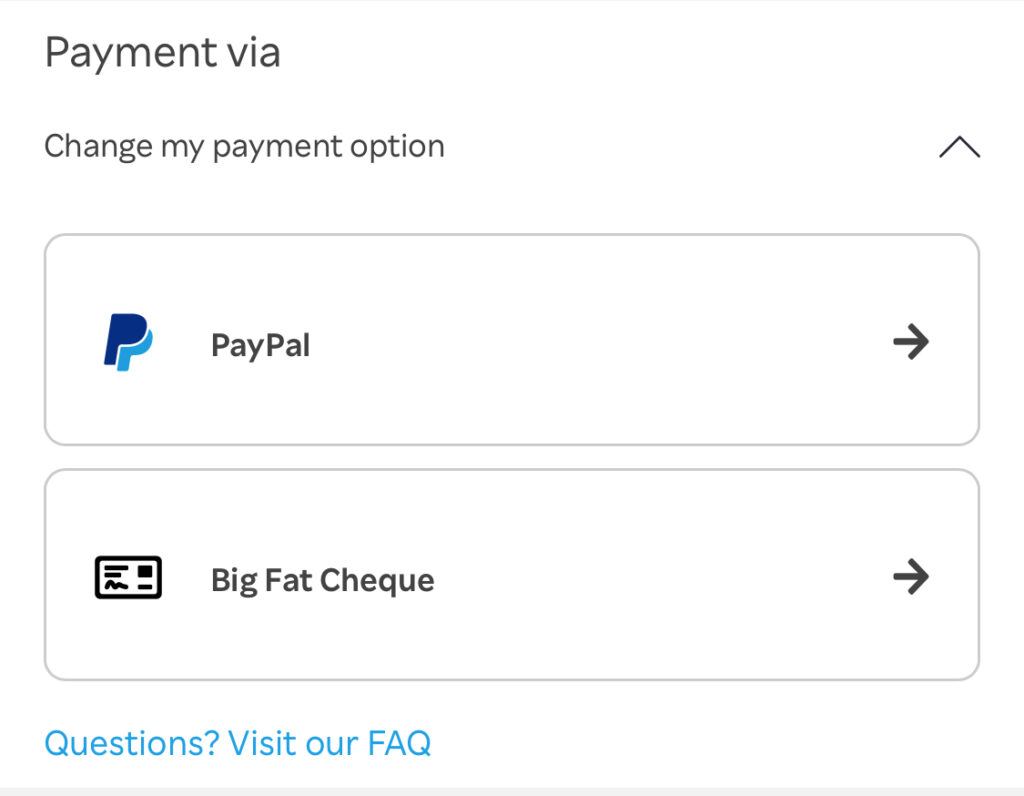Click the word 'Questions?' in the blue link
This screenshot has height=796, width=1024.
(132, 743)
